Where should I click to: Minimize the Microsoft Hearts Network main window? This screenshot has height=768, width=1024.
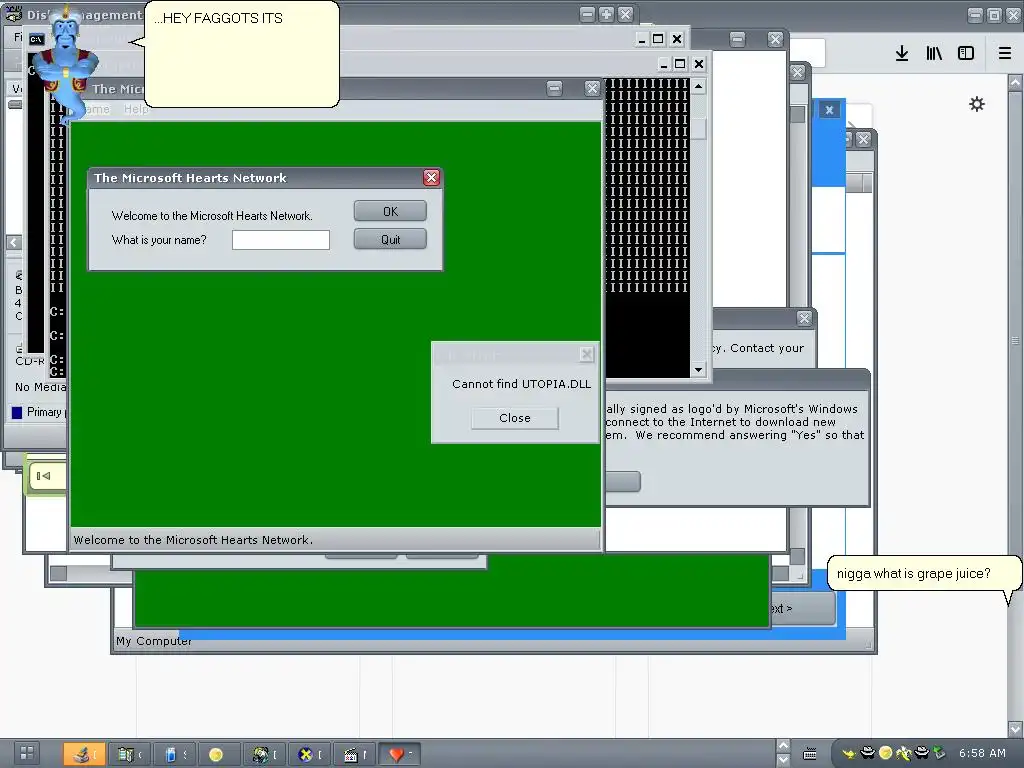point(554,88)
